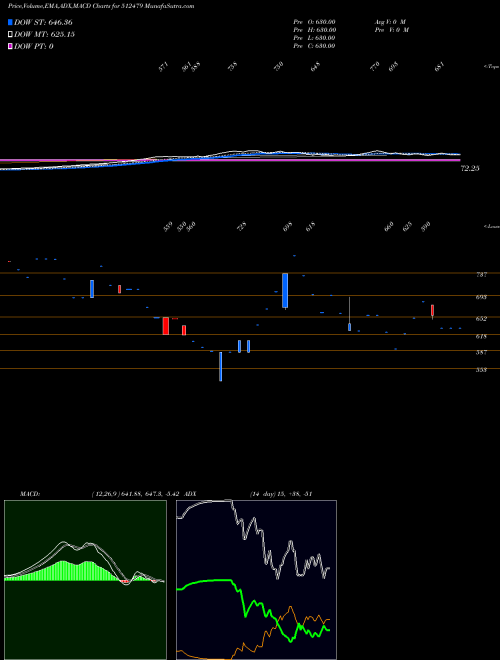Click the Pre H: 630.00 value
Viewport: 500px width, 660px height.
[x=314, y=30]
